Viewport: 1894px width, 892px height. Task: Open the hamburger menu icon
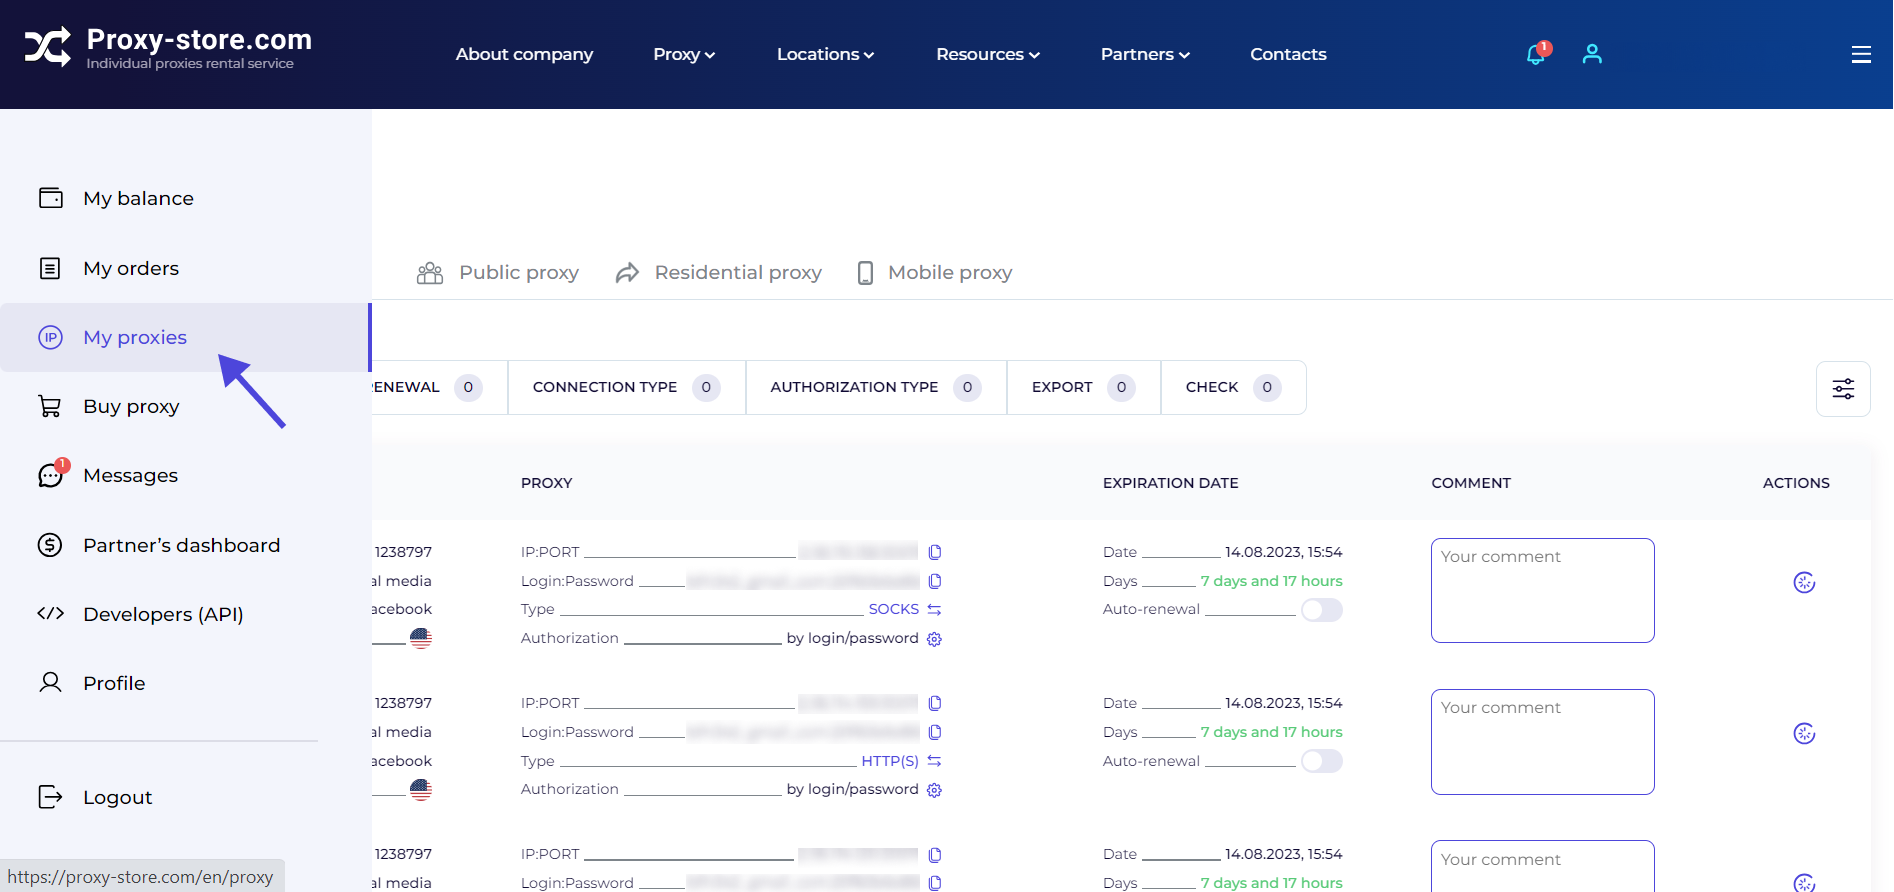(1861, 54)
